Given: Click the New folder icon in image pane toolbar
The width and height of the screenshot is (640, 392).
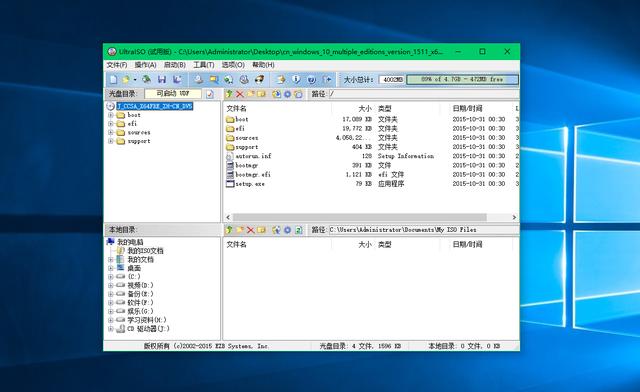Looking at the screenshot, I should (x=250, y=94).
